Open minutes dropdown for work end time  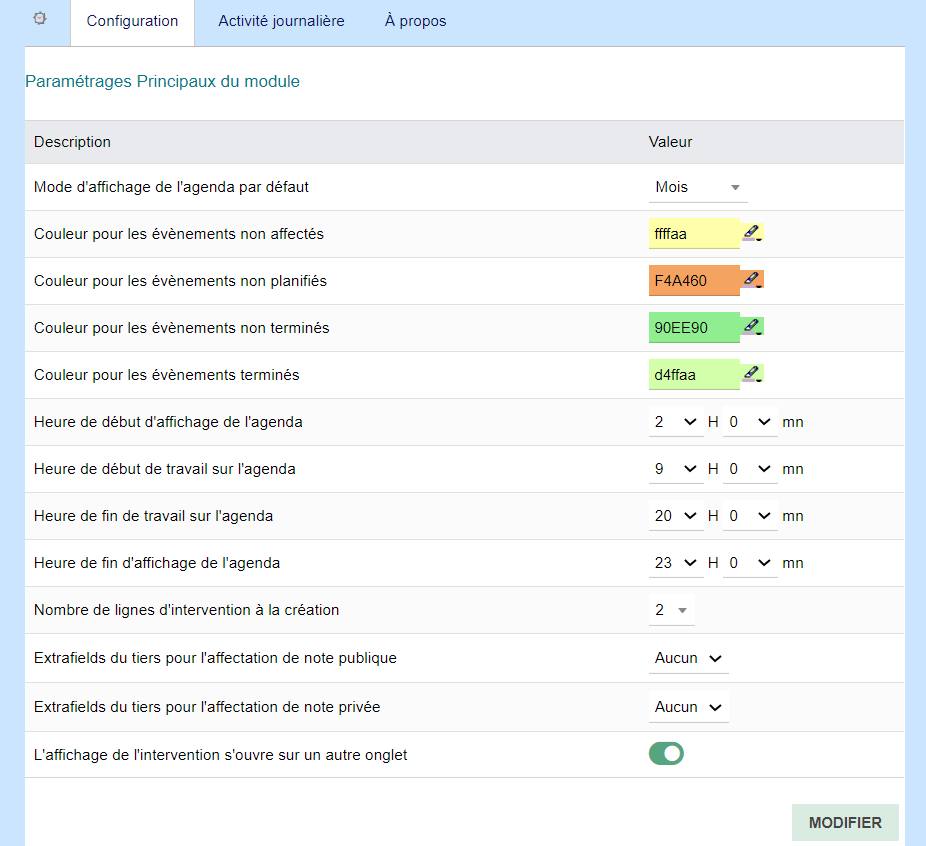point(750,516)
